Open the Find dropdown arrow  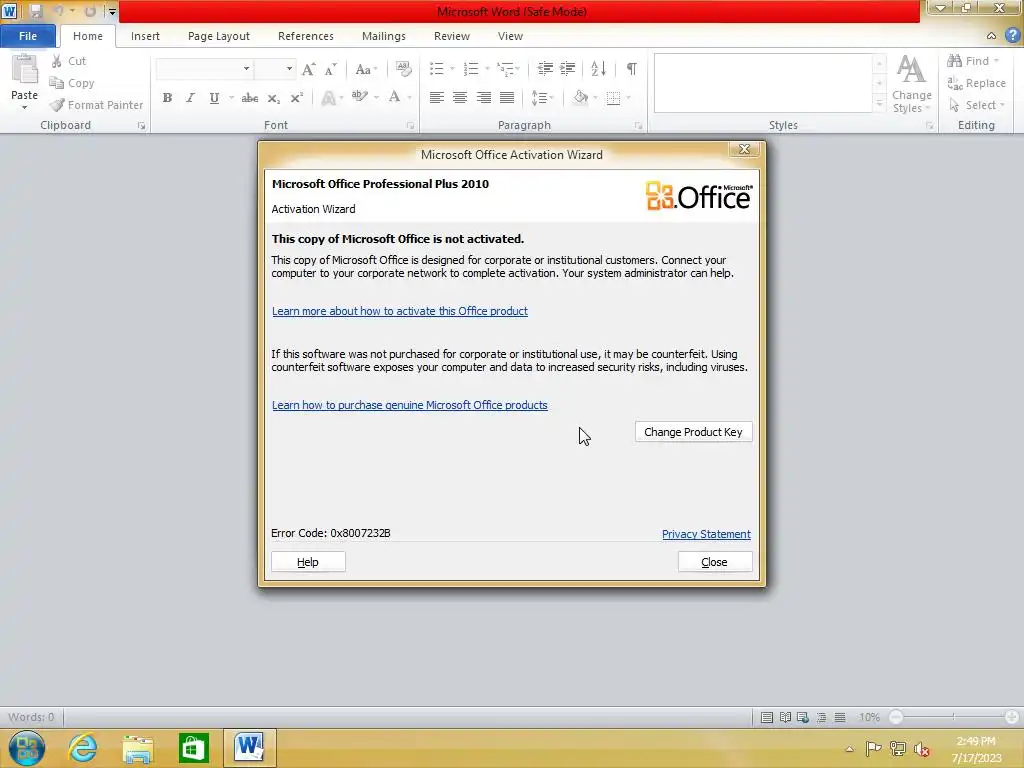pos(996,61)
